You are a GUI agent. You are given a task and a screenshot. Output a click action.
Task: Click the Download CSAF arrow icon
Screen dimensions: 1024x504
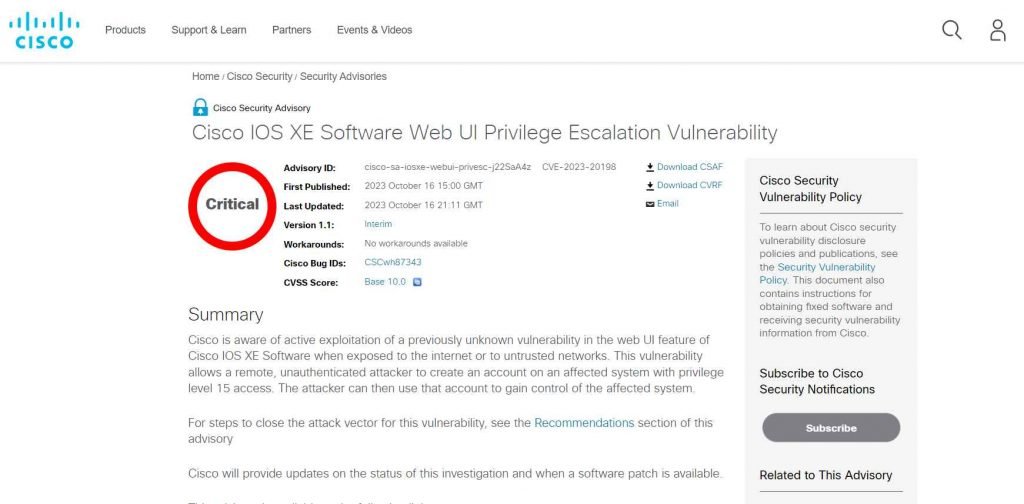click(x=650, y=167)
